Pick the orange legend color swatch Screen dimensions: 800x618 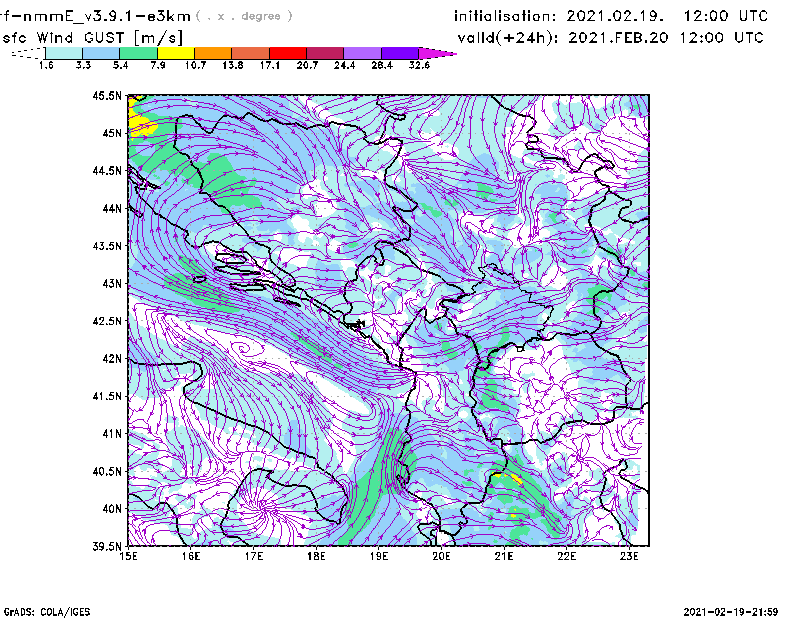213,53
